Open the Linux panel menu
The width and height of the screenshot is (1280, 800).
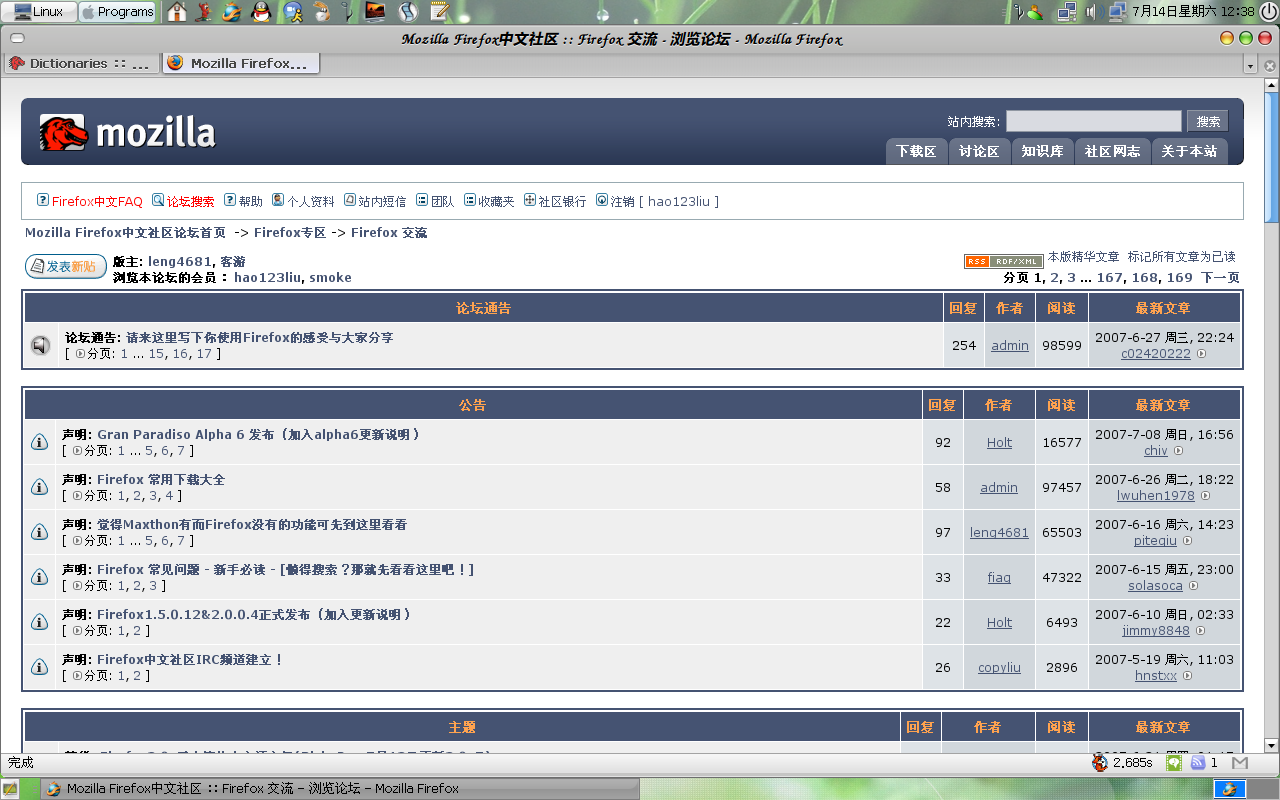click(39, 12)
